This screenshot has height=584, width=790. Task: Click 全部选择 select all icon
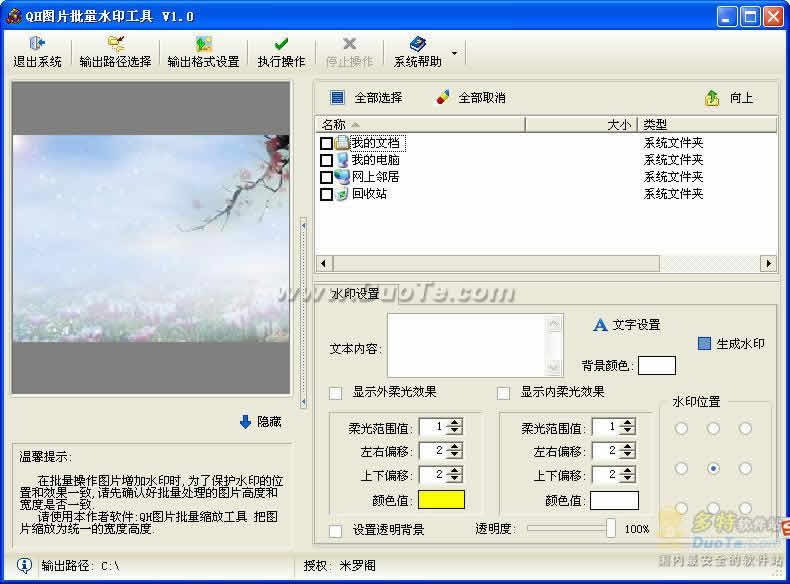(337, 97)
